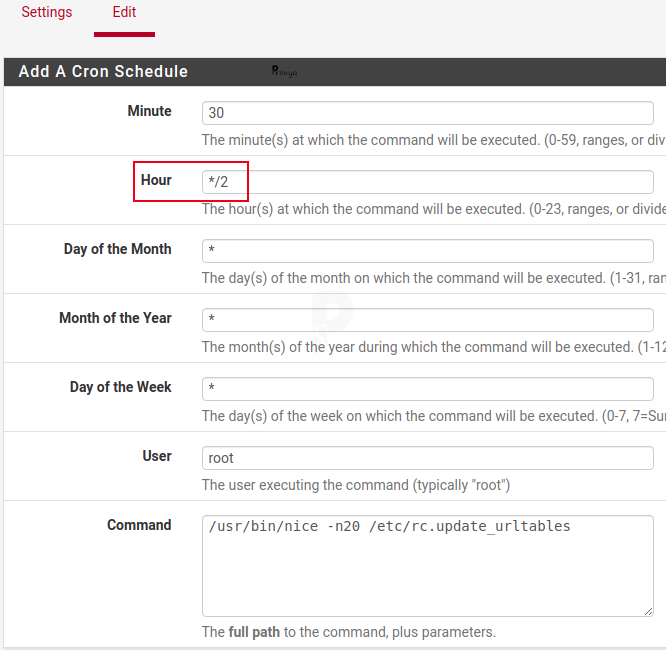Click the 'Add A Cron Schedule' heading
This screenshot has height=650, width=666.
tap(103, 71)
